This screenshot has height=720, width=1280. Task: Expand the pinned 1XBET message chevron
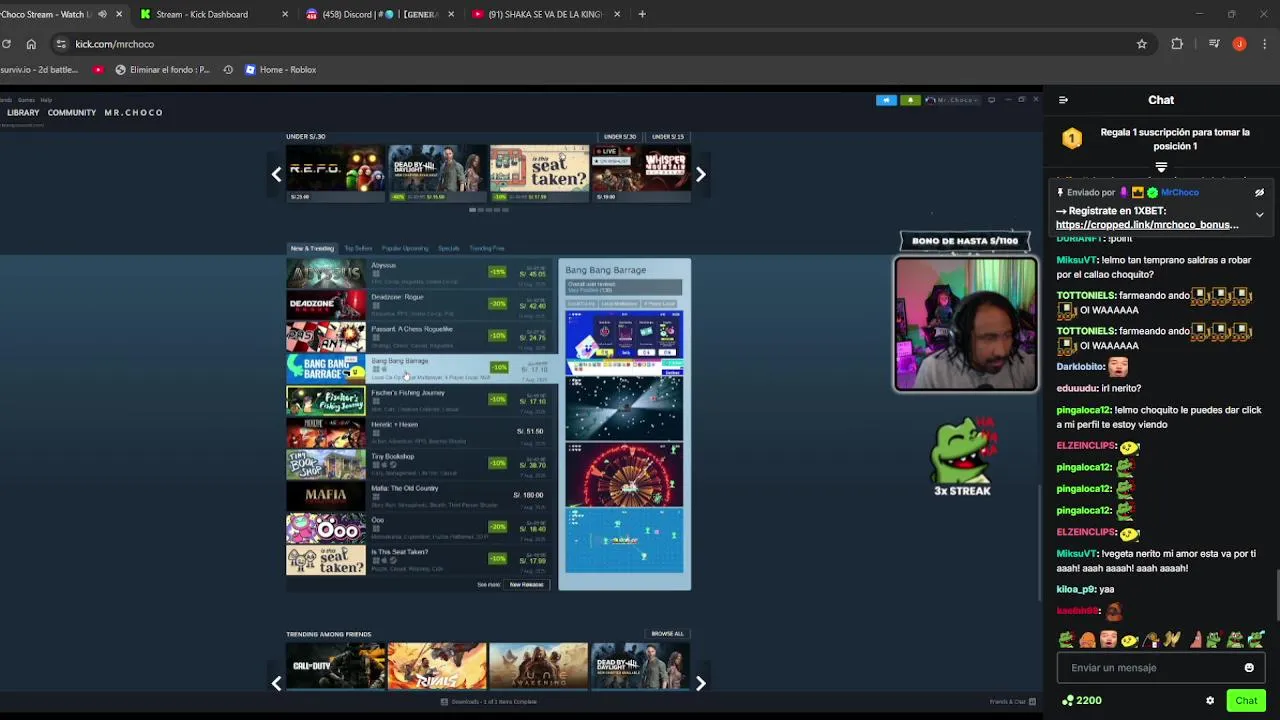tap(1259, 215)
